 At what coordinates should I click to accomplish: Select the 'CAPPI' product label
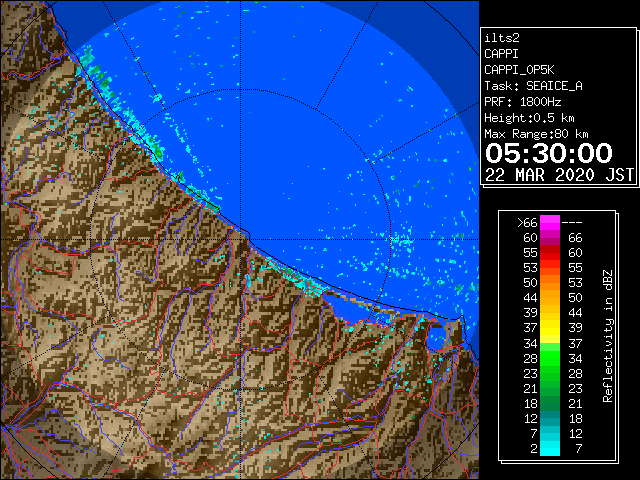tap(501, 54)
